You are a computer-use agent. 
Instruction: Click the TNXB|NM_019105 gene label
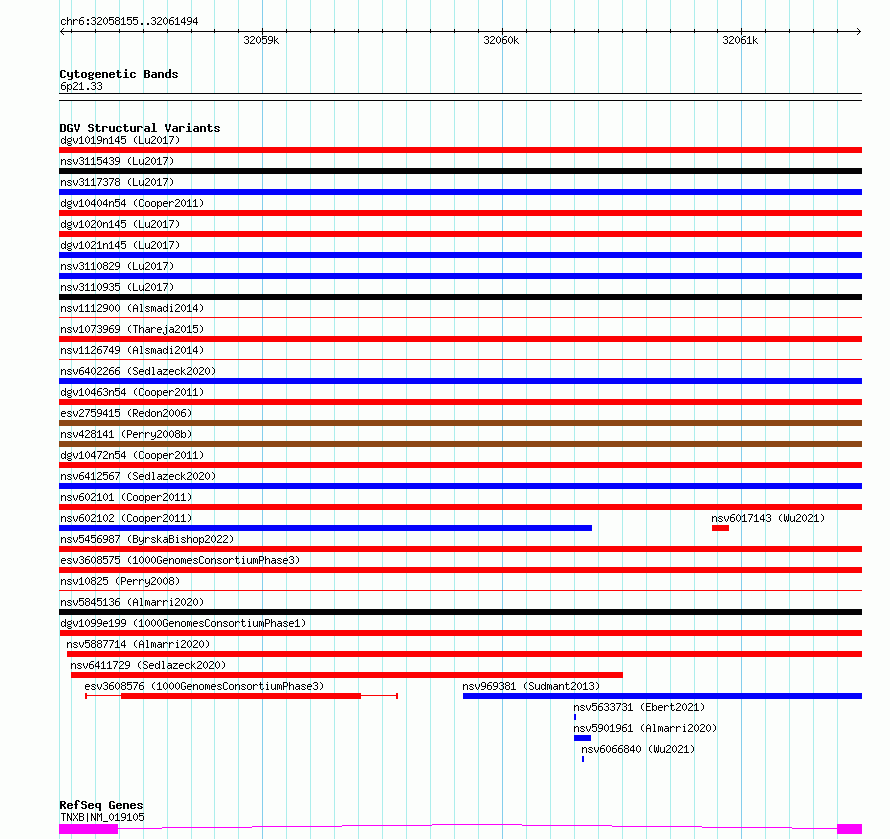coord(102,817)
